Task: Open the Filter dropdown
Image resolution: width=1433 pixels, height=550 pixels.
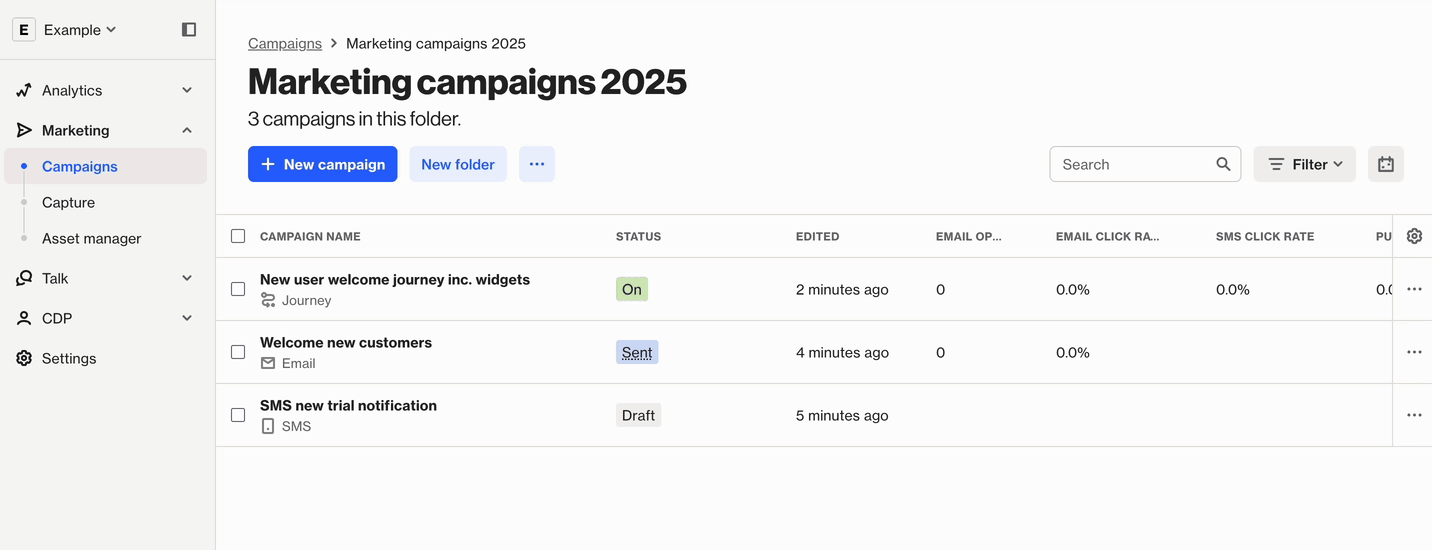Action: (1304, 164)
